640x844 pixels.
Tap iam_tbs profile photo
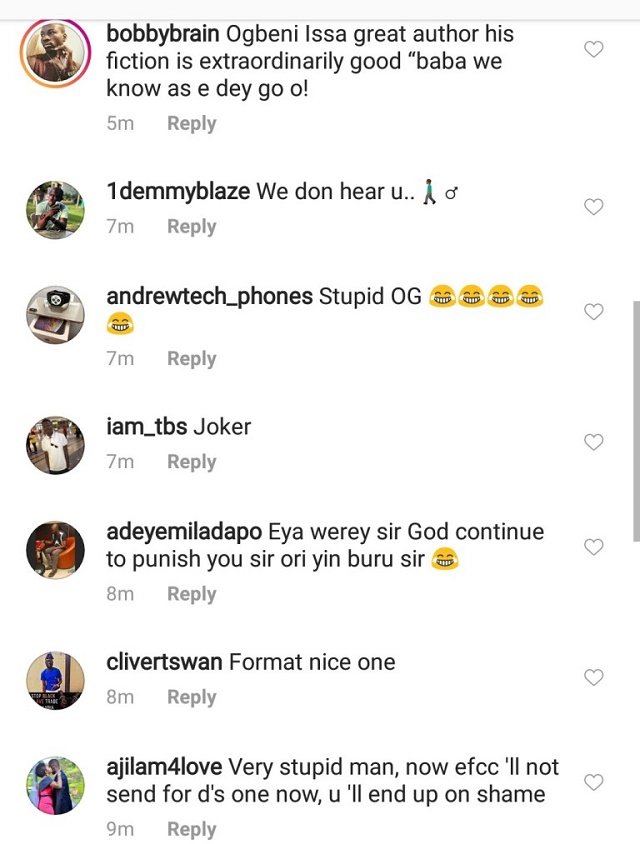55,445
